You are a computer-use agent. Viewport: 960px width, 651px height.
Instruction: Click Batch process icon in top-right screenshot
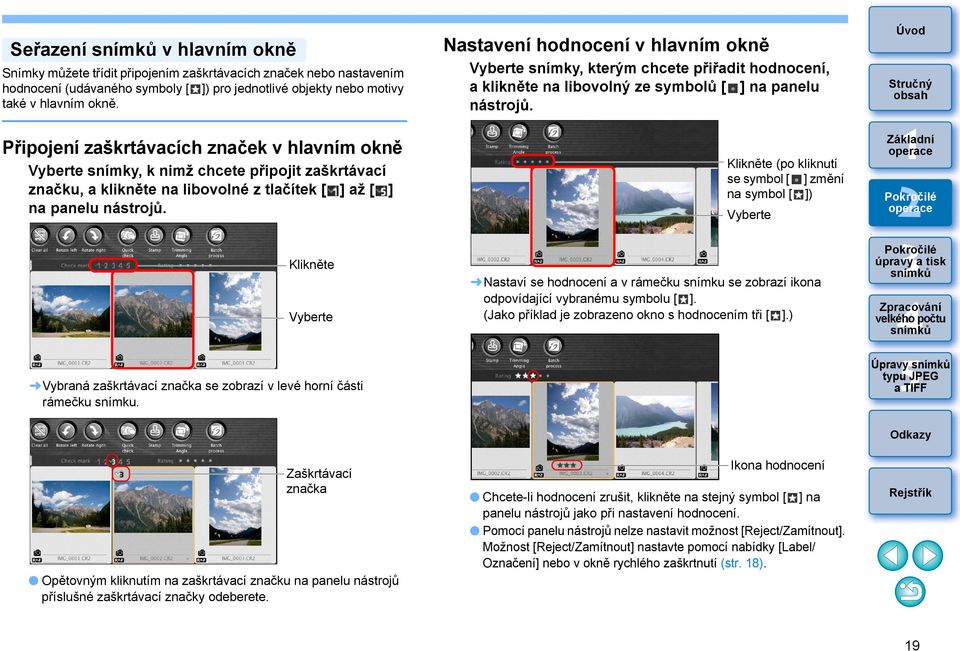point(553,132)
